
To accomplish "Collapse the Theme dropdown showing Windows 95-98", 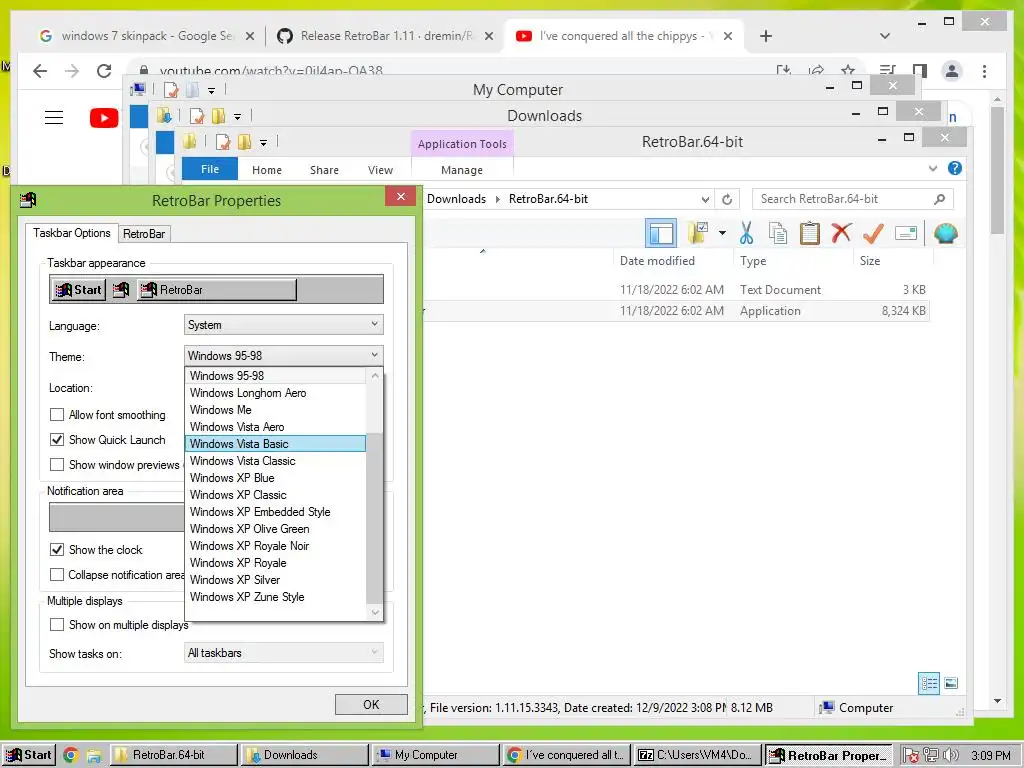I will (x=283, y=355).
